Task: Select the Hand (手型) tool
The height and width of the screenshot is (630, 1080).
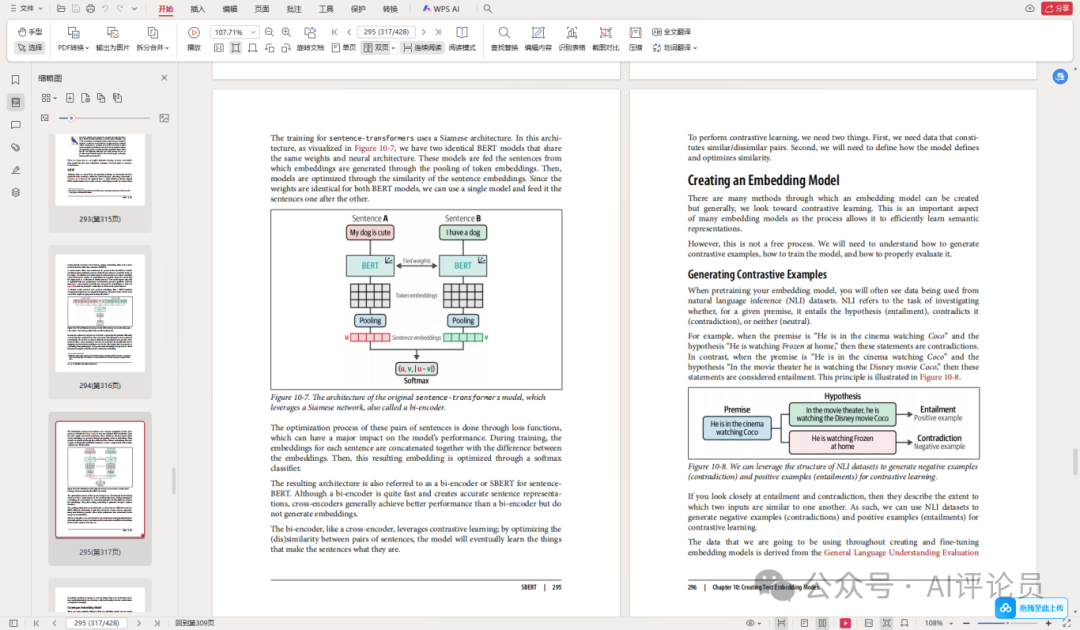Action: point(30,32)
